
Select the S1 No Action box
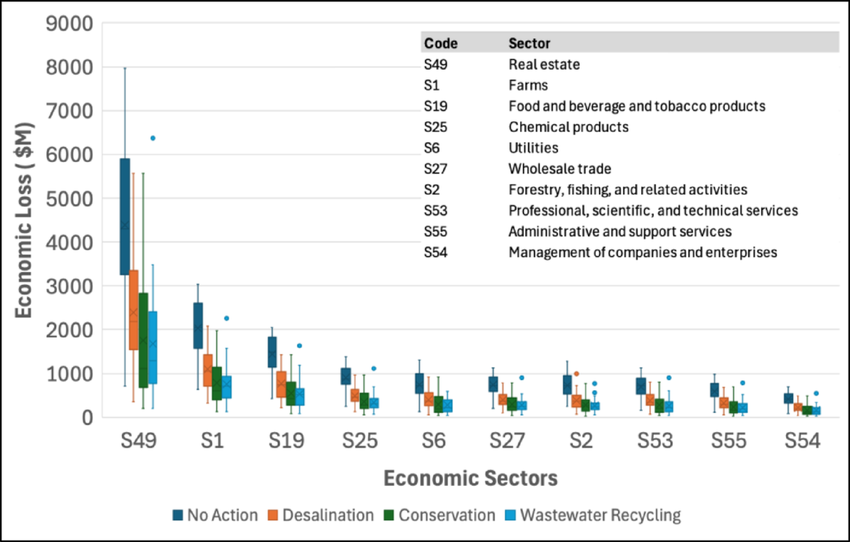198,325
